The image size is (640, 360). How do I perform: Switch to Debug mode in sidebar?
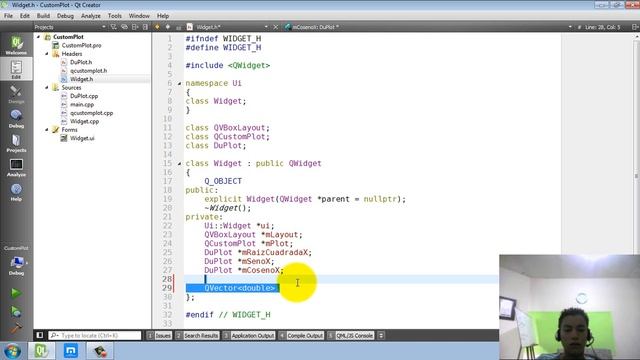16,118
